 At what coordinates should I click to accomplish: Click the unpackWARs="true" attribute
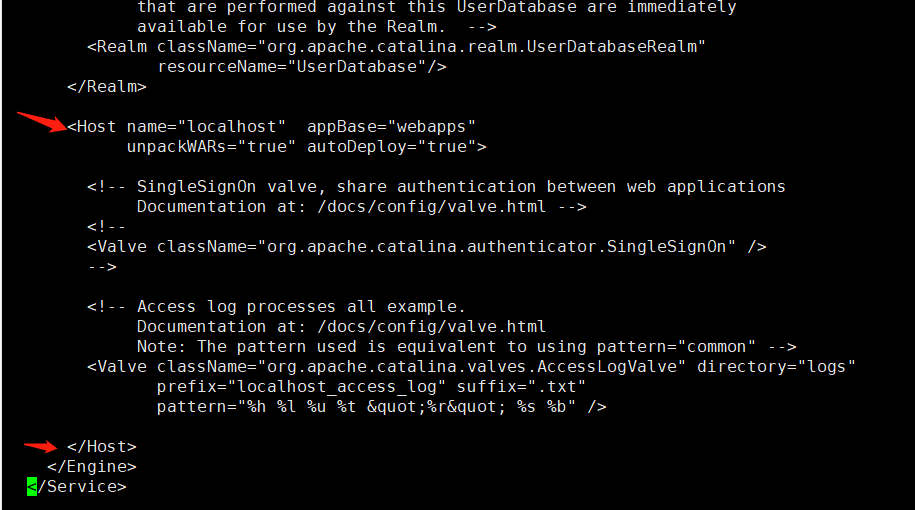(211, 147)
